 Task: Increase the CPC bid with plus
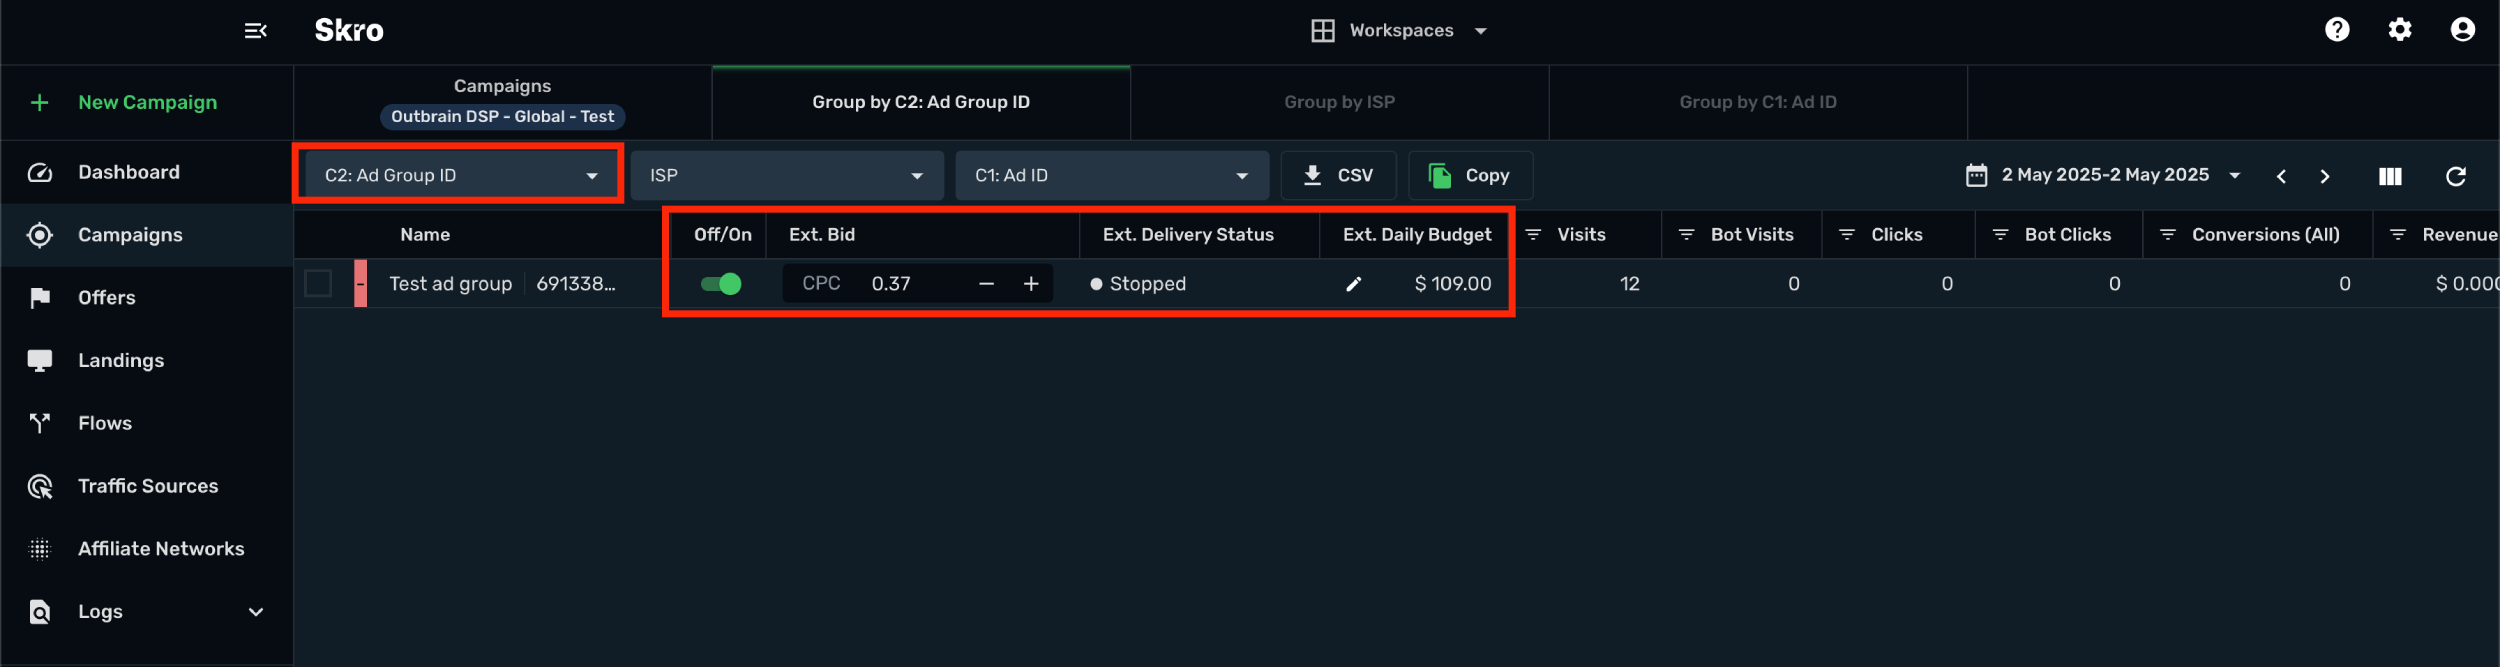coord(1031,284)
